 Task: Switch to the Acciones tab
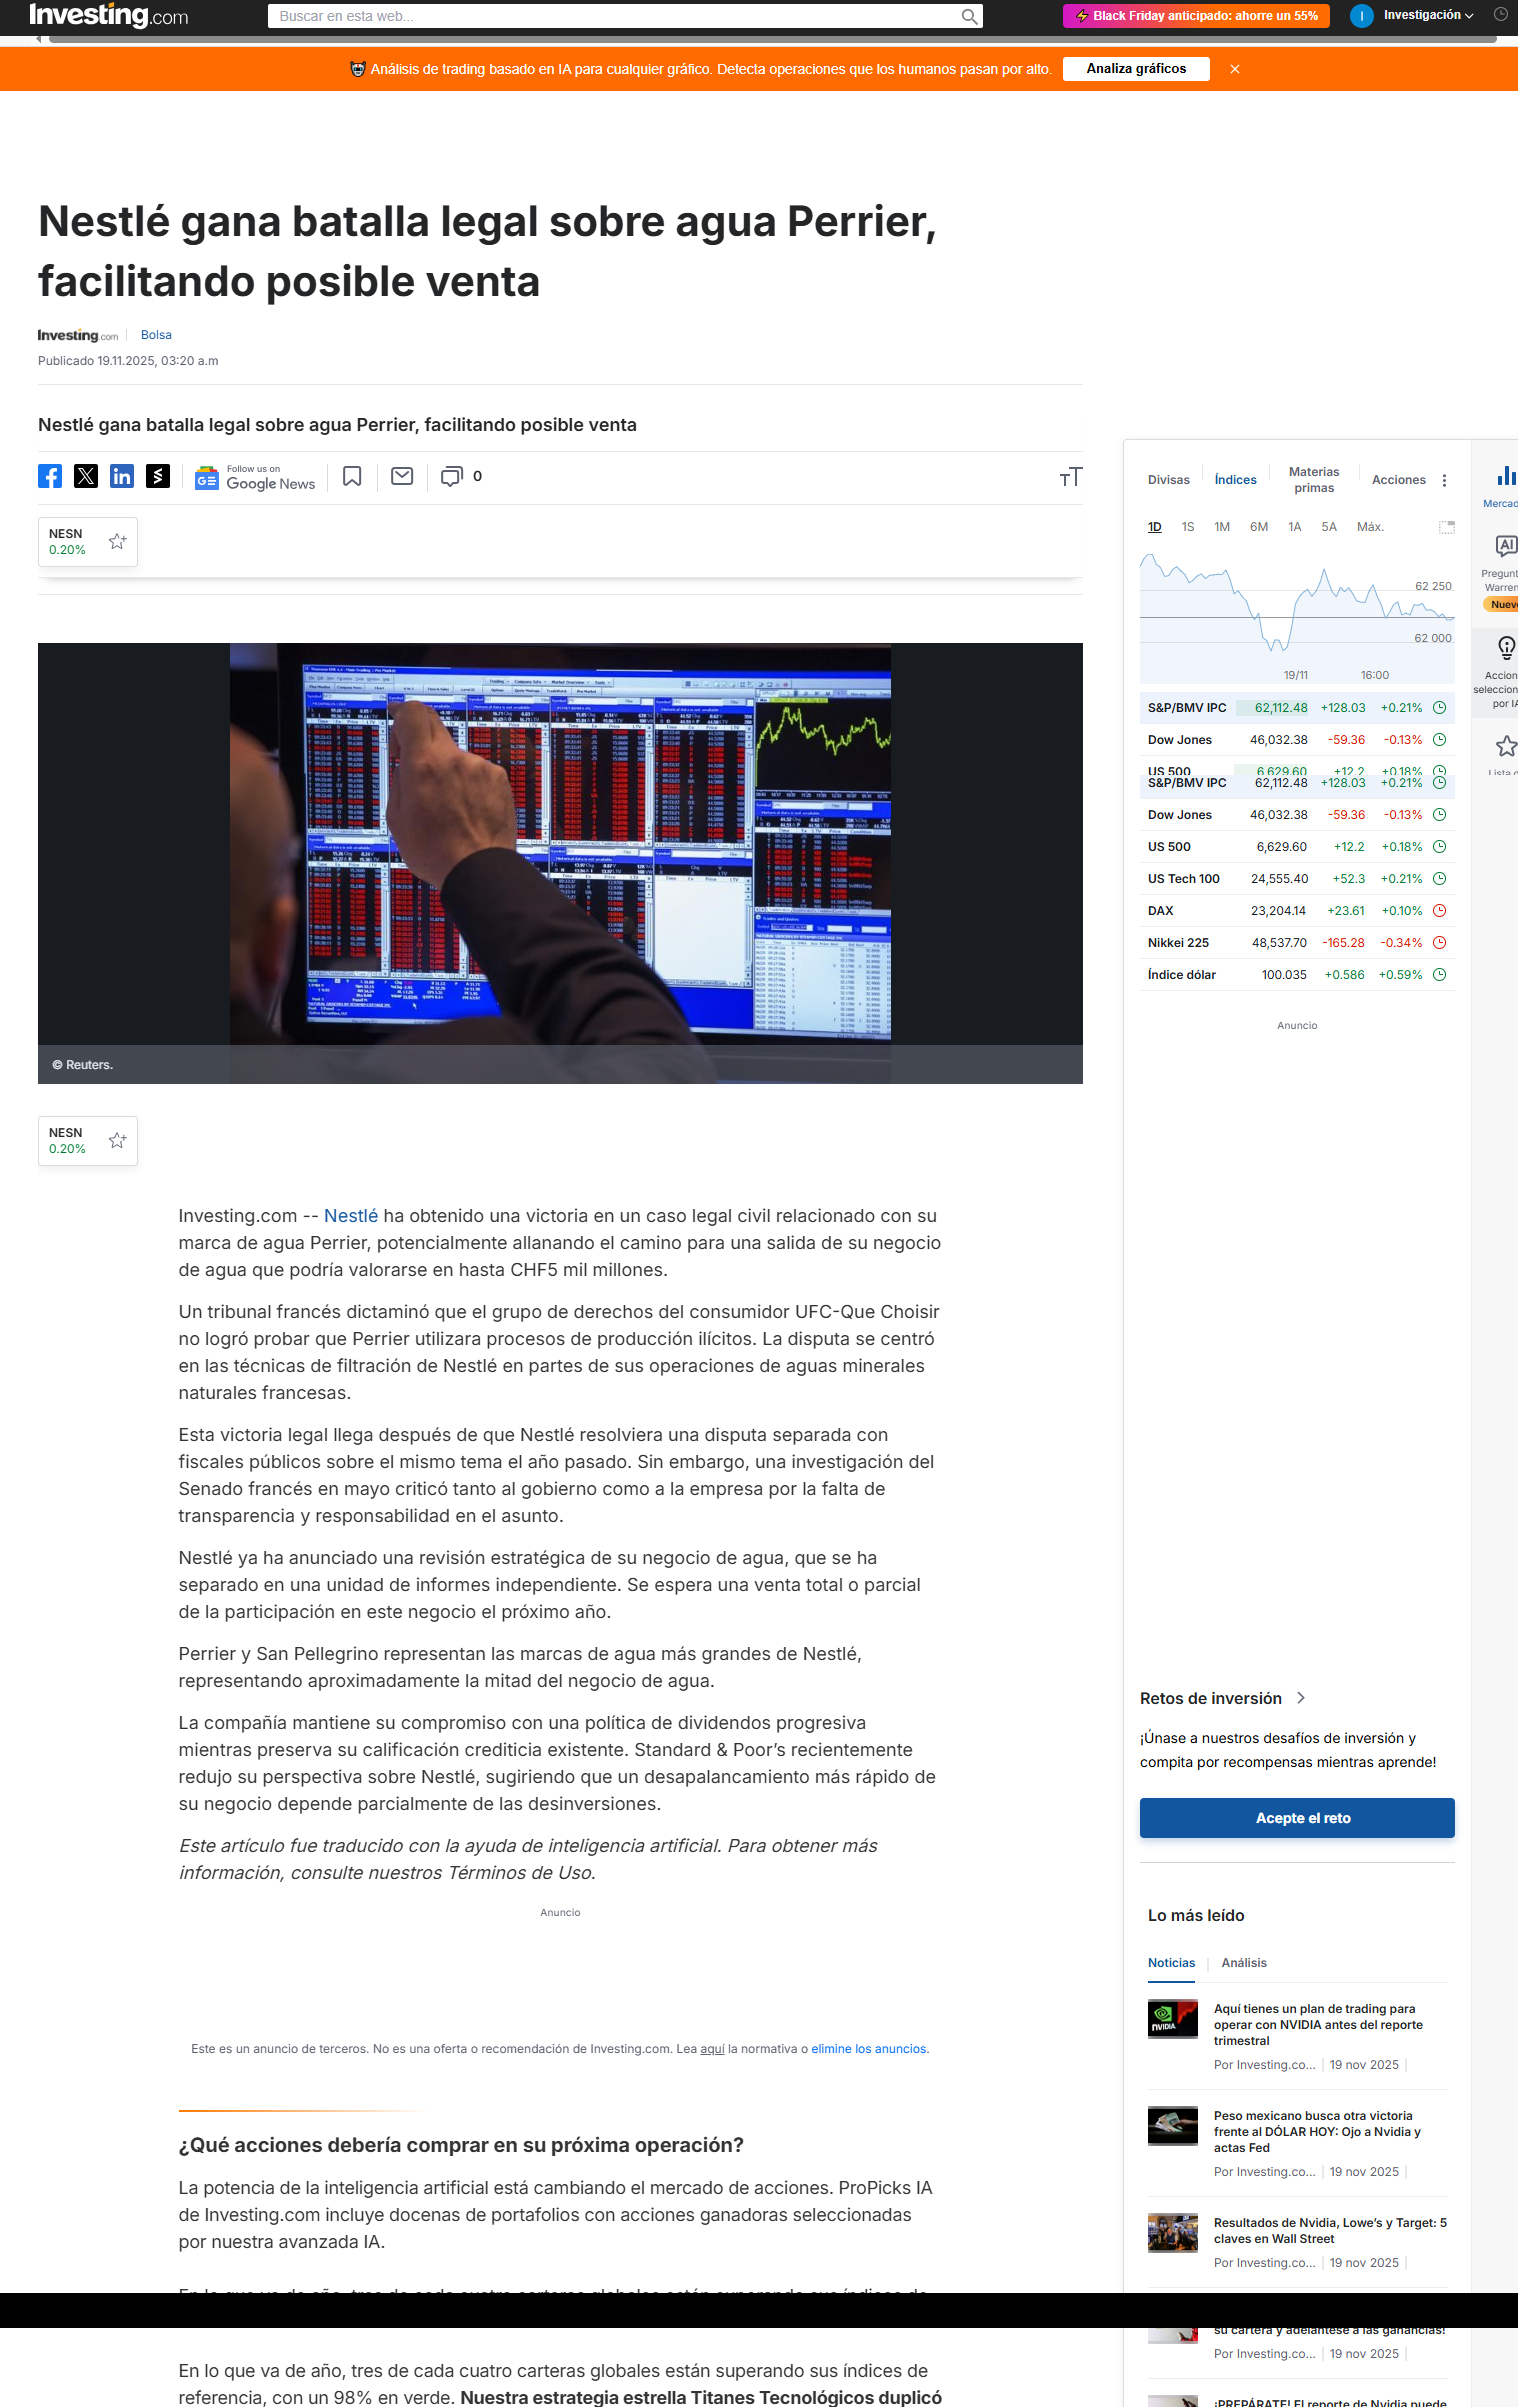(x=1399, y=480)
